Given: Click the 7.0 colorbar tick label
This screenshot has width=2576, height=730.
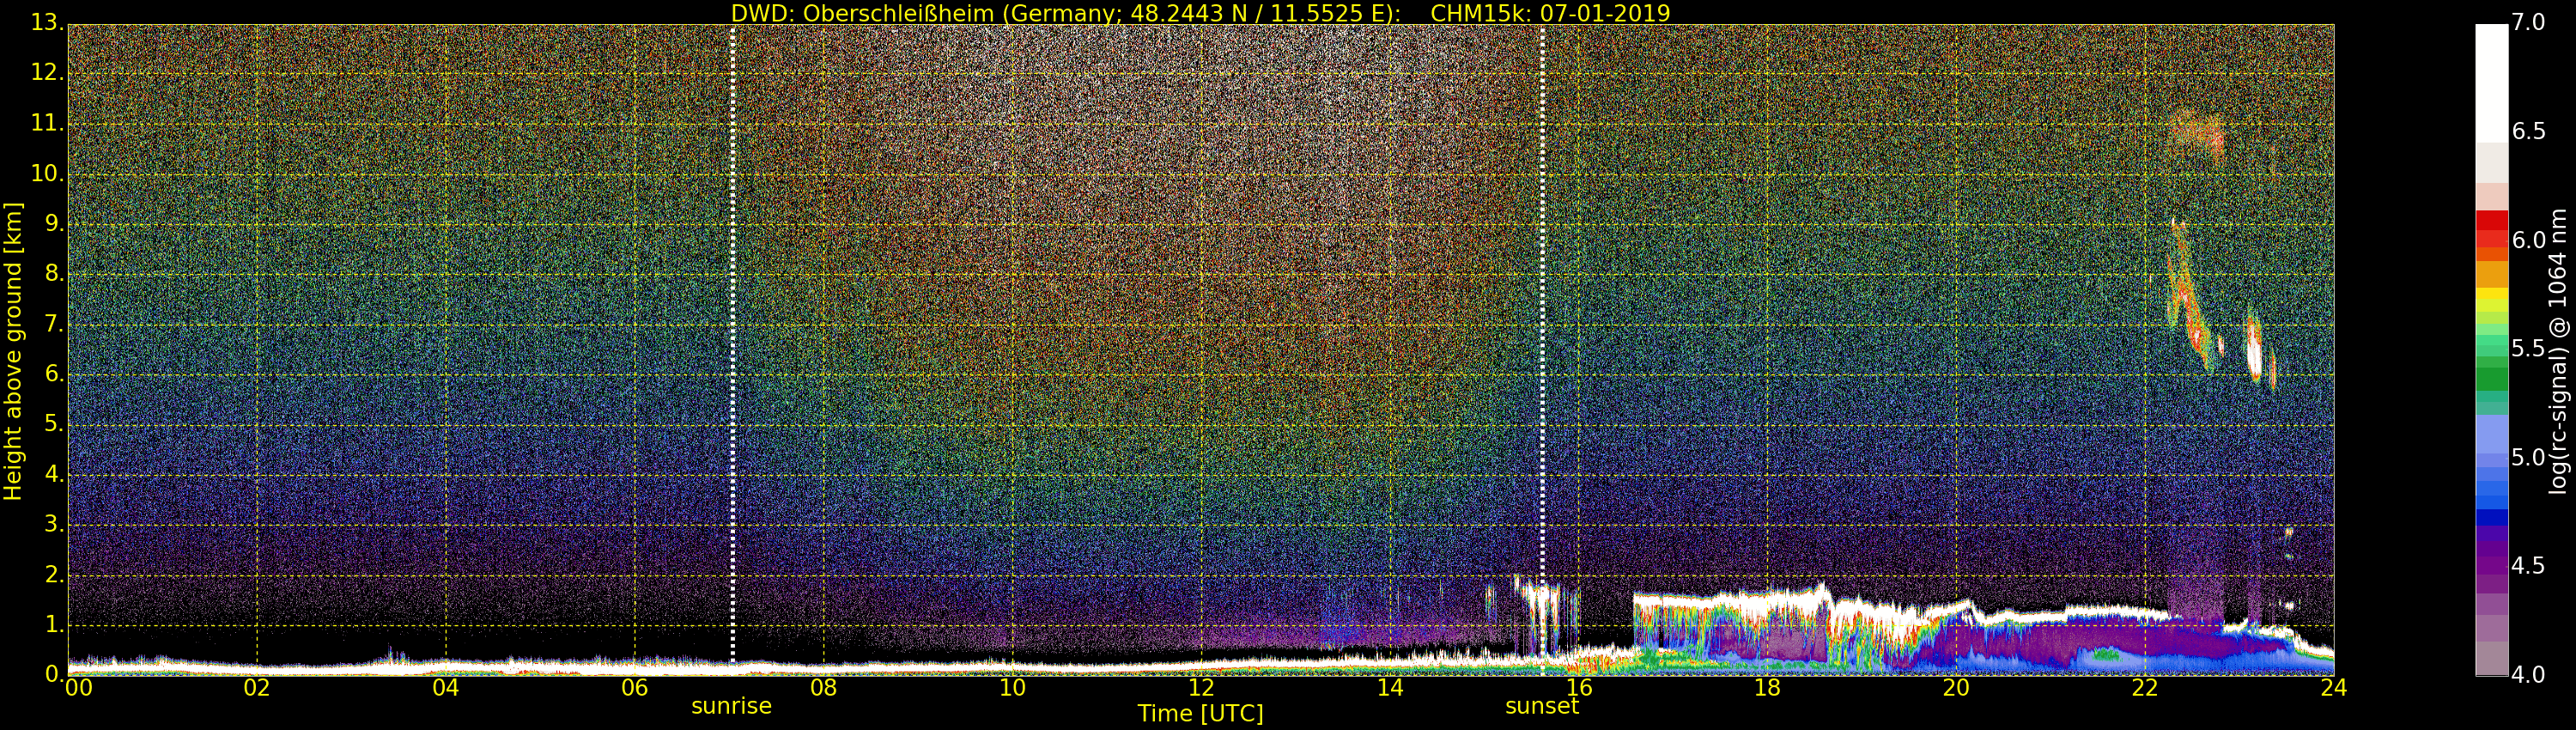Looking at the screenshot, I should pos(2529,23).
